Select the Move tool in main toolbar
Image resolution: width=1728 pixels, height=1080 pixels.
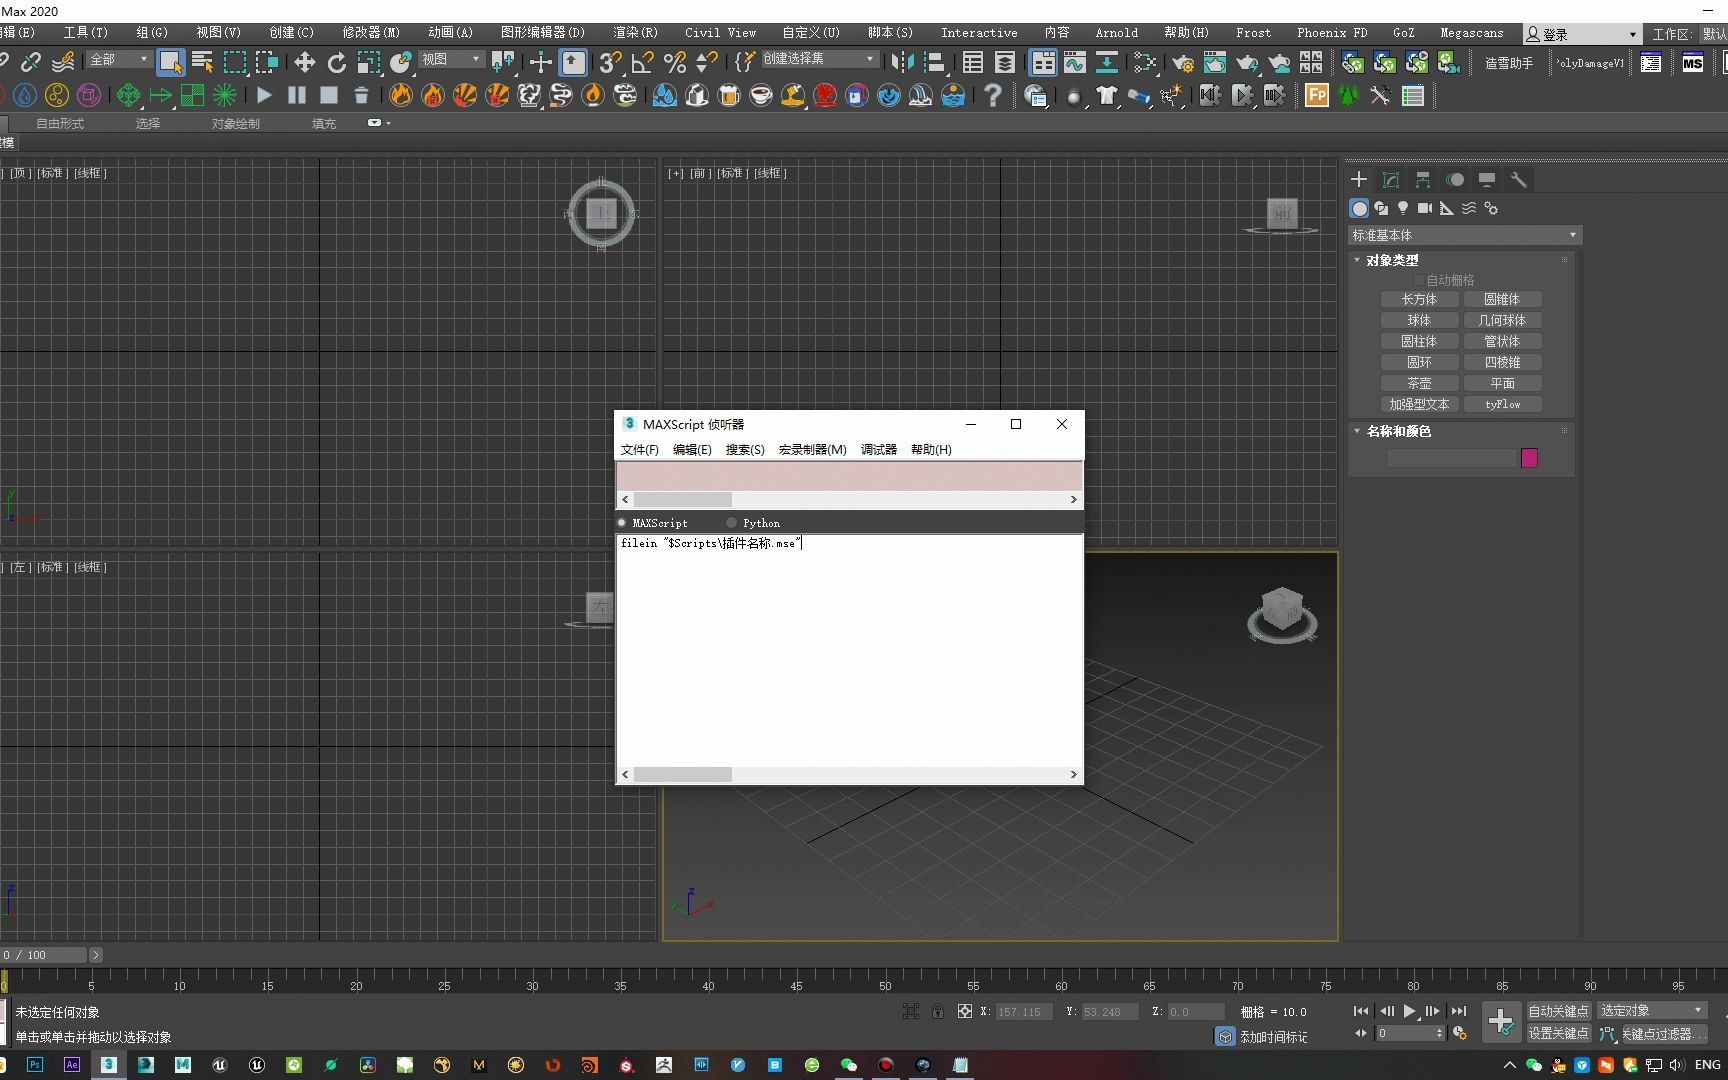coord(304,63)
